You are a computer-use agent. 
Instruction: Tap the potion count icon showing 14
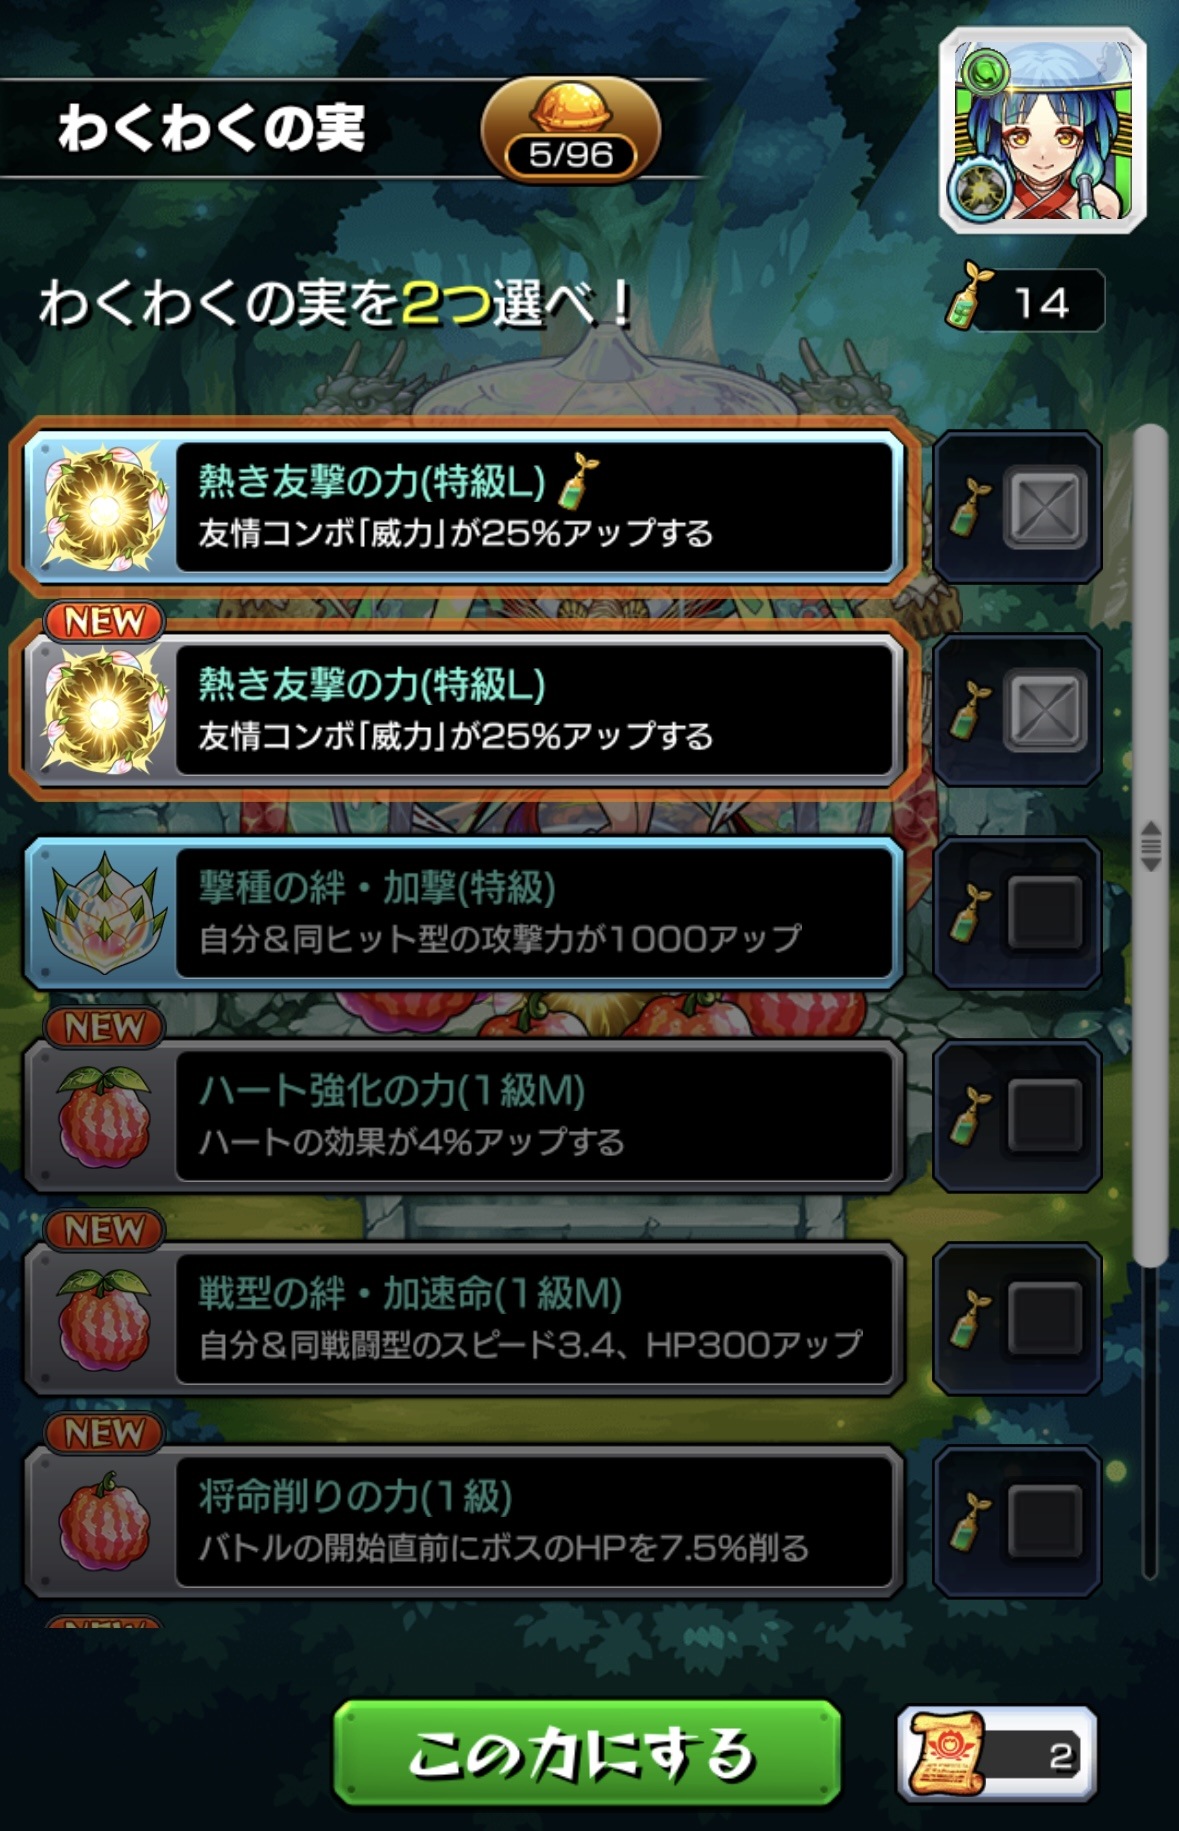(1025, 299)
